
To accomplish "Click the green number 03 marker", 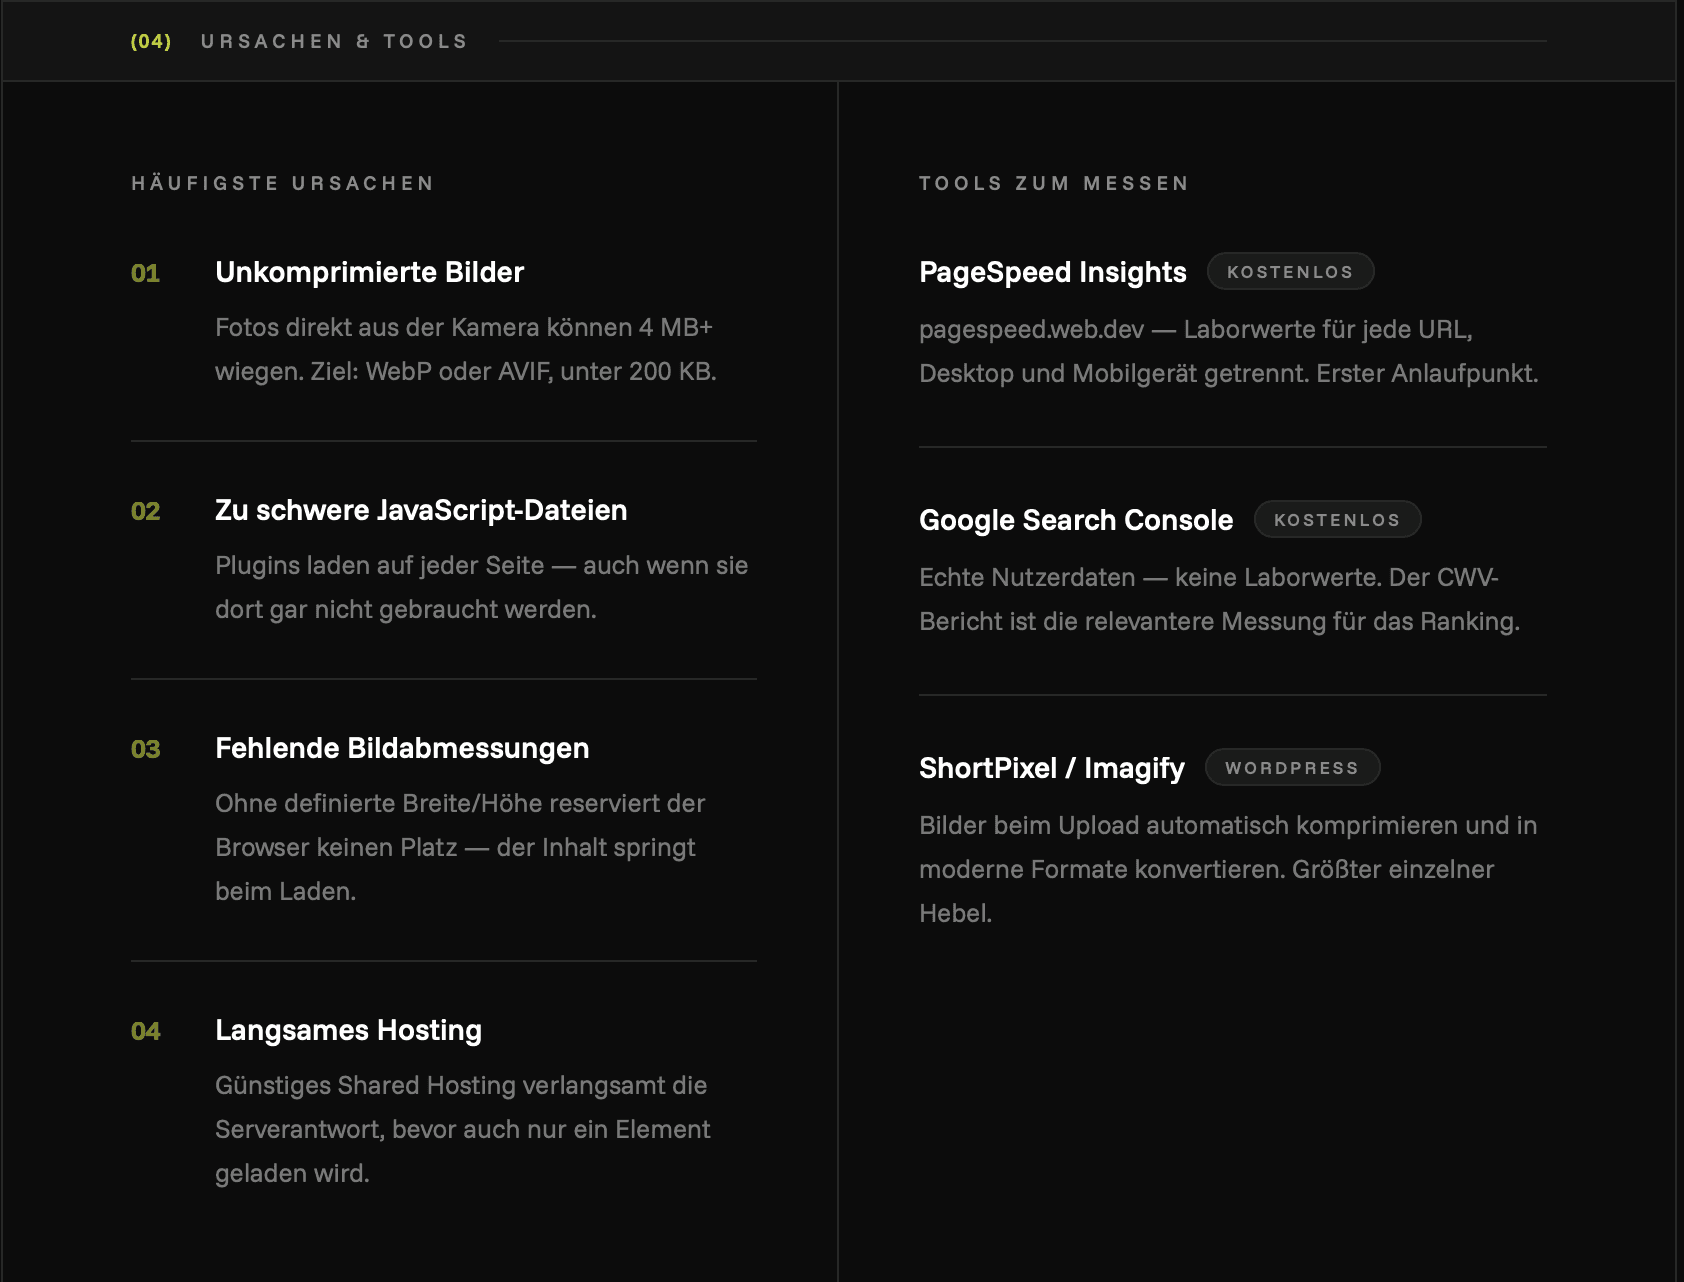I will point(146,749).
